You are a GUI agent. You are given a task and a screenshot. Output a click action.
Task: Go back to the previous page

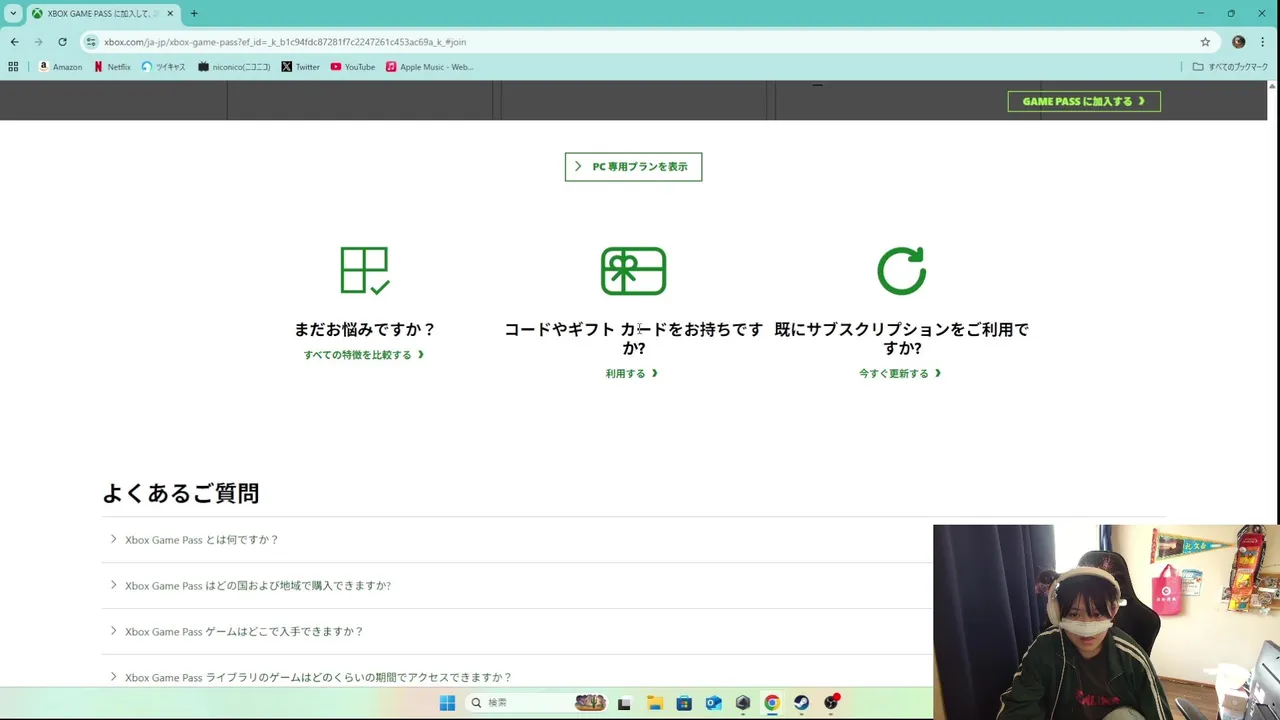(14, 42)
